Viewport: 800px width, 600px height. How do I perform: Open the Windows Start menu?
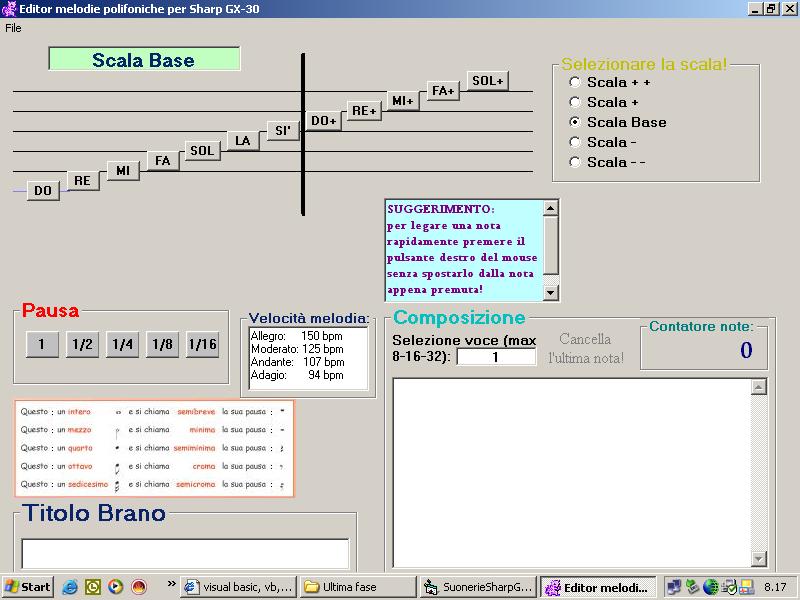click(x=28, y=587)
